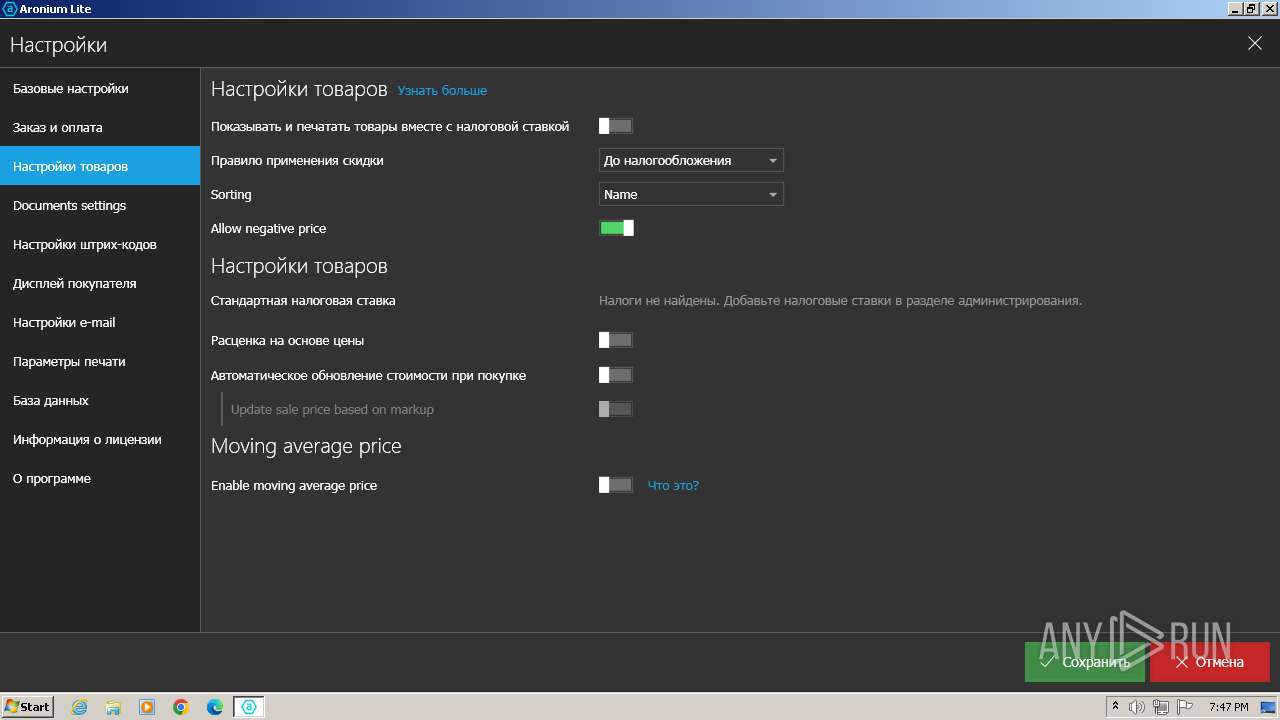Click the 'Что это?' help link
The height and width of the screenshot is (720, 1280).
coord(673,485)
